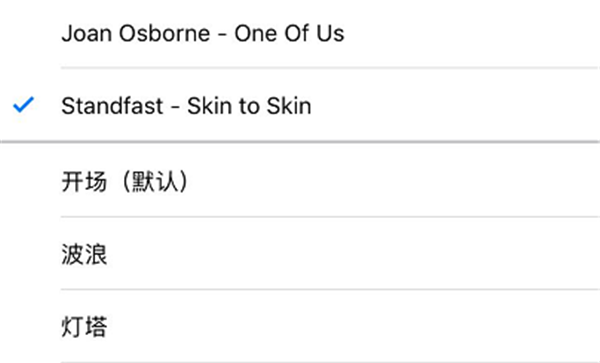Image resolution: width=600 pixels, height=363 pixels.
Task: Pick the 波浪 tone
Action: coord(300,253)
